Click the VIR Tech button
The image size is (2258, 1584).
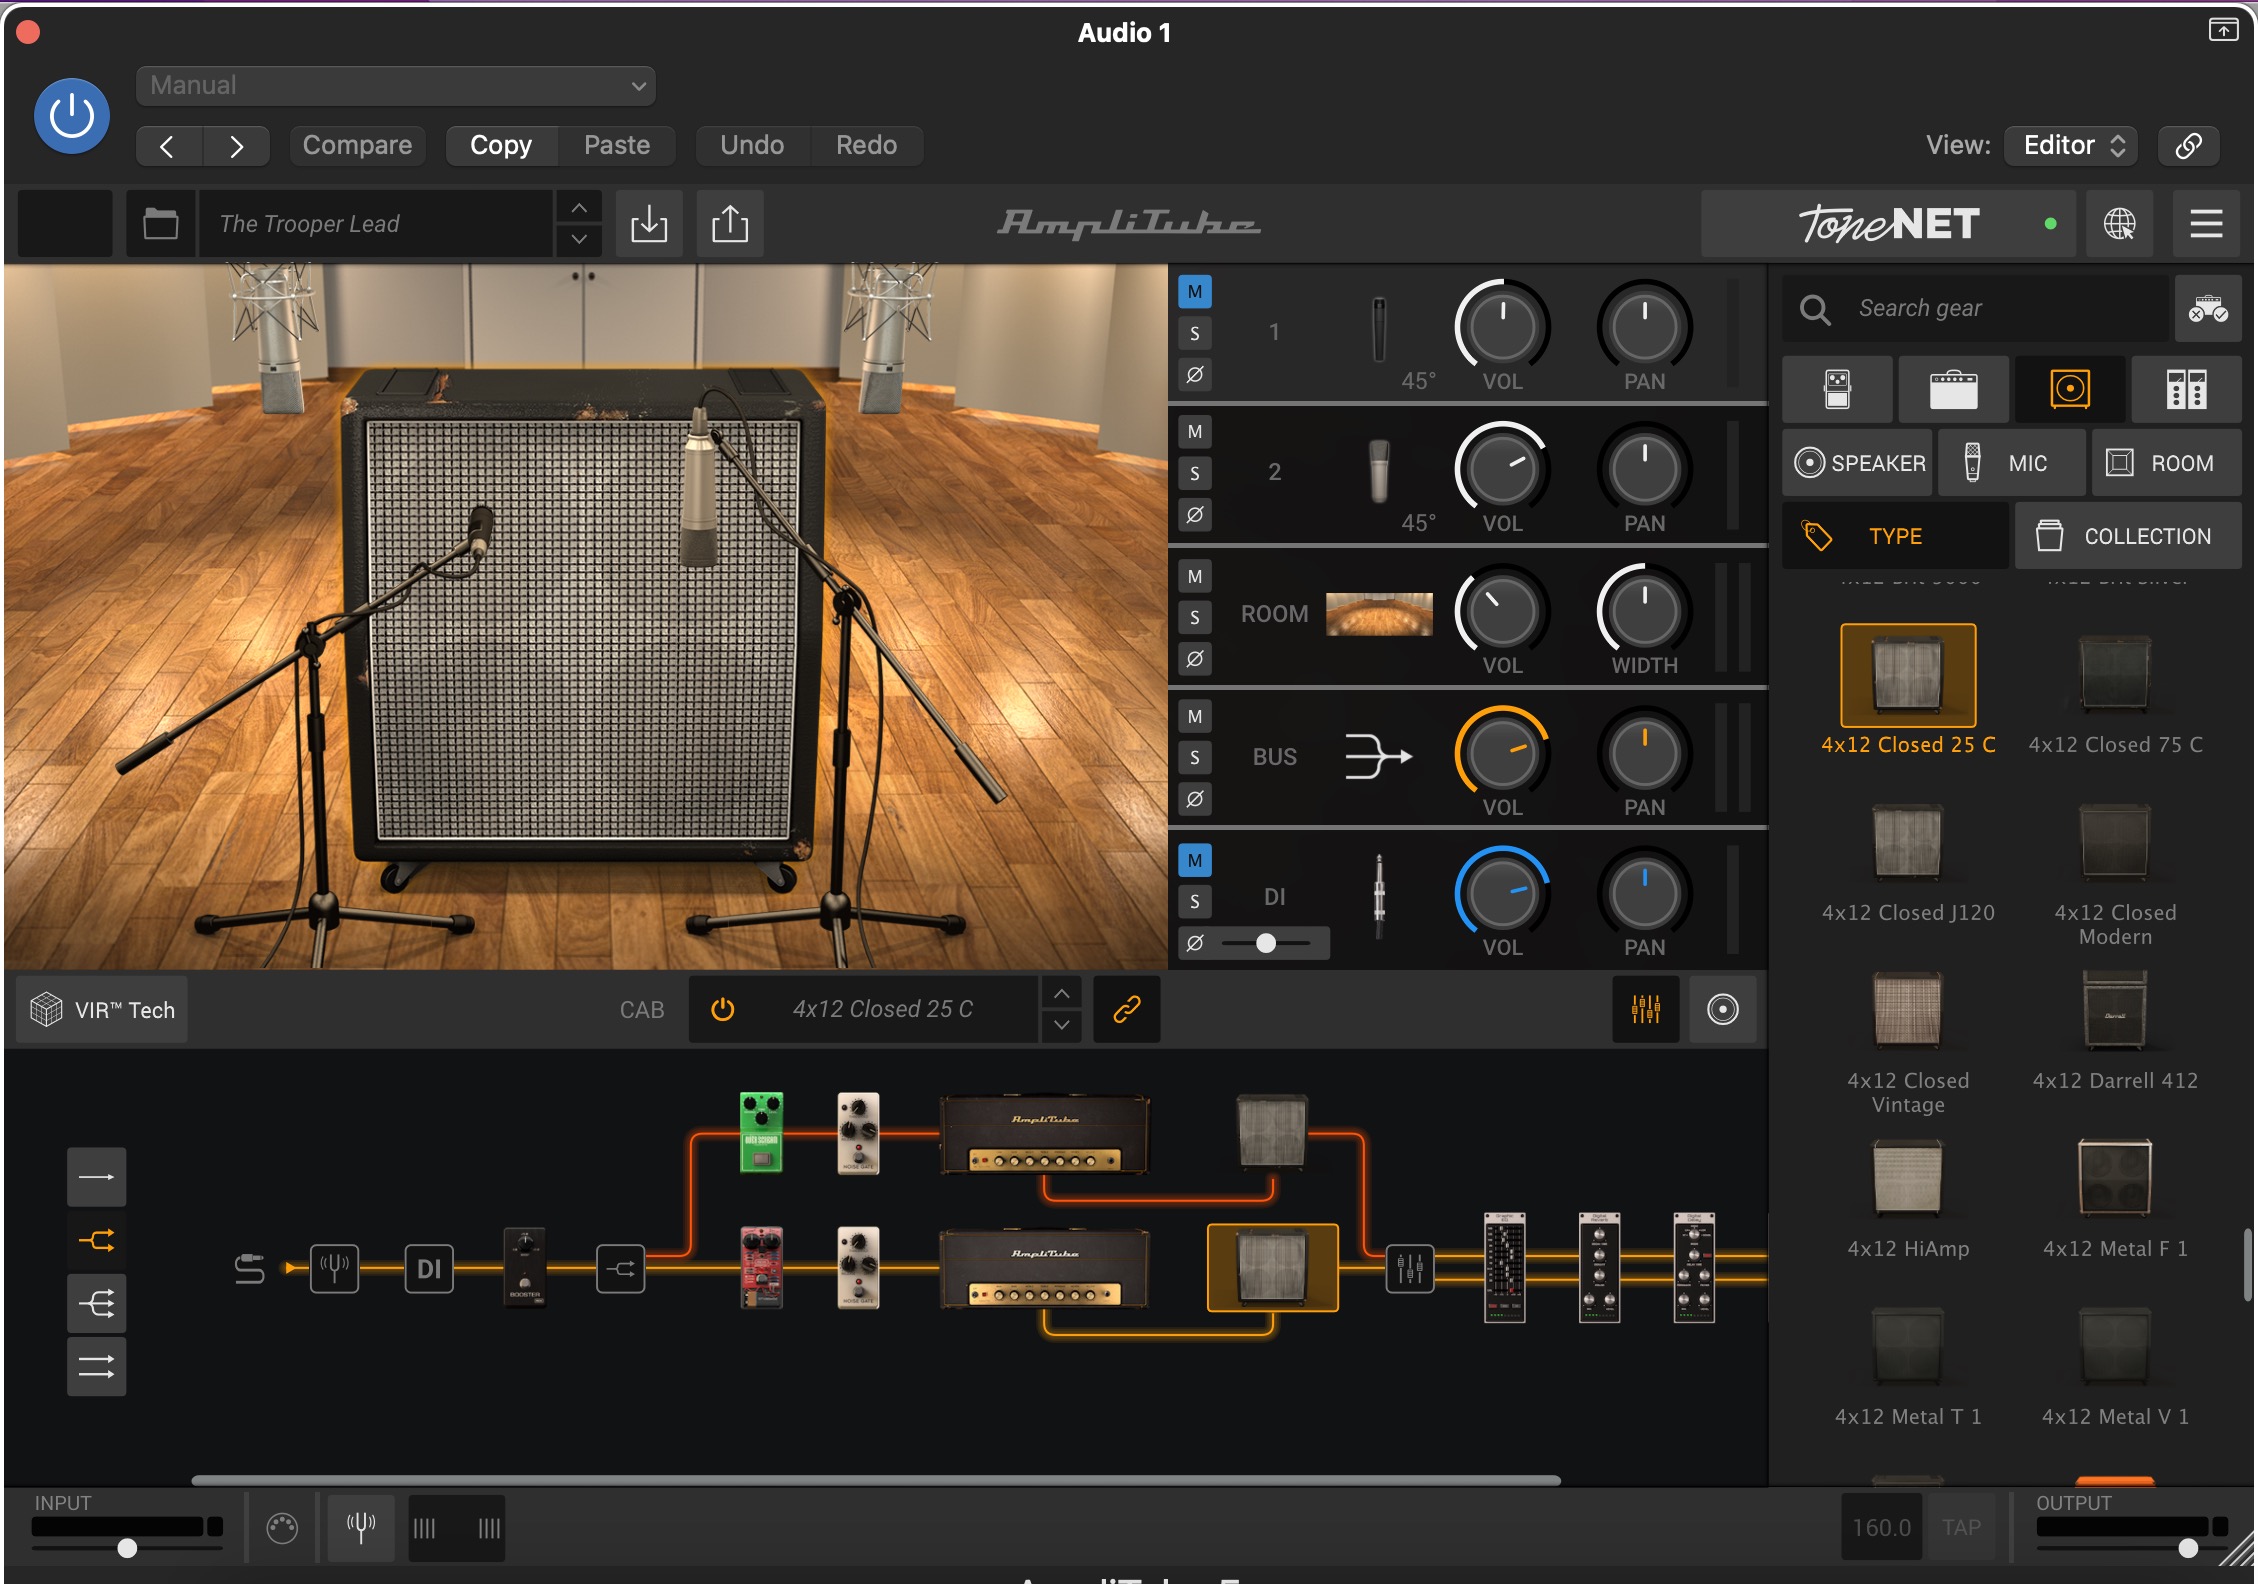coord(102,1010)
